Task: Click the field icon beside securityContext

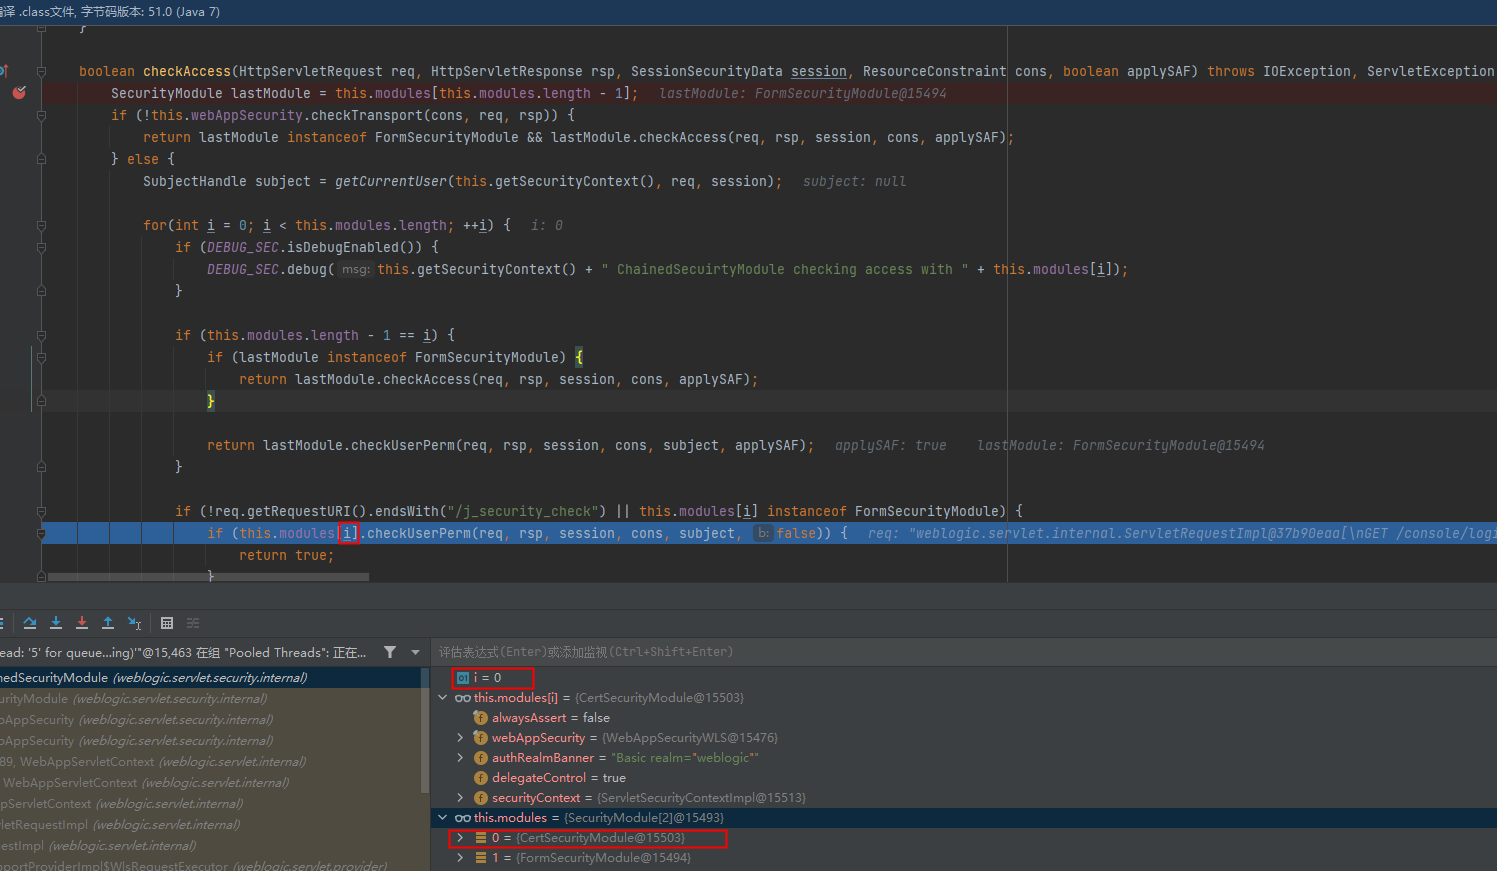Action: [481, 798]
